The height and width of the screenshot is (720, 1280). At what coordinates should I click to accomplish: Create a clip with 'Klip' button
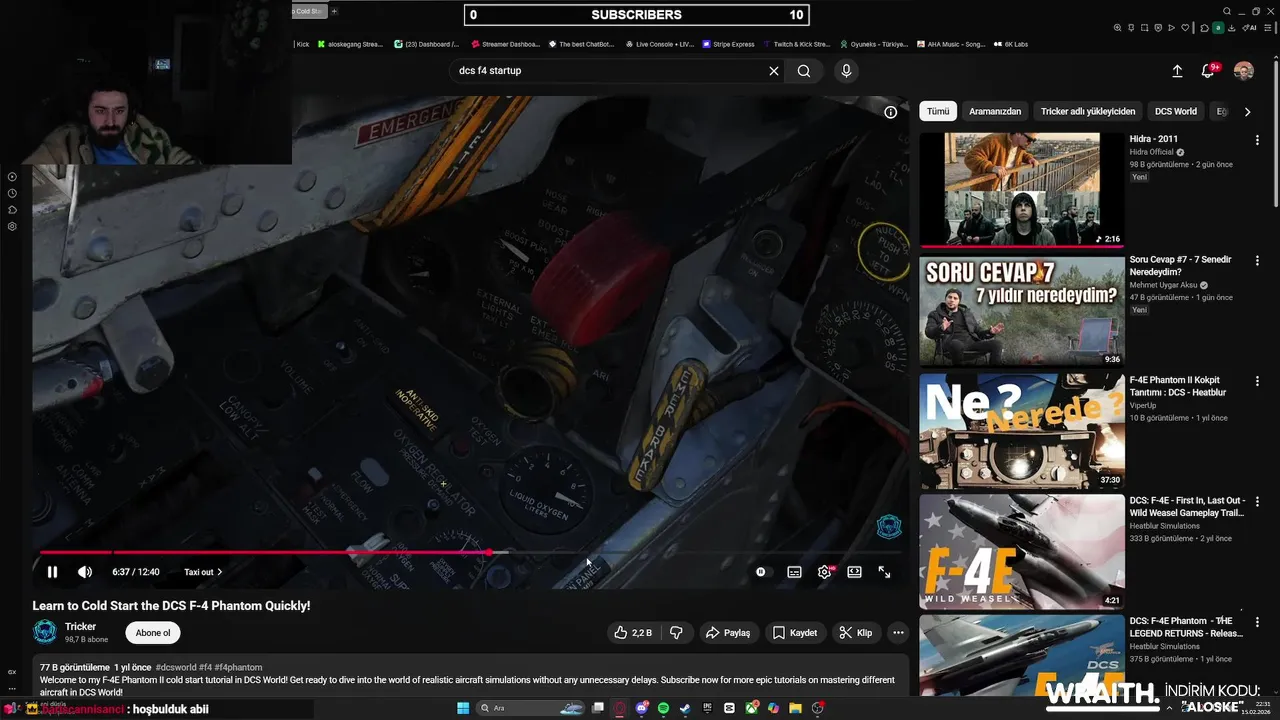856,633
